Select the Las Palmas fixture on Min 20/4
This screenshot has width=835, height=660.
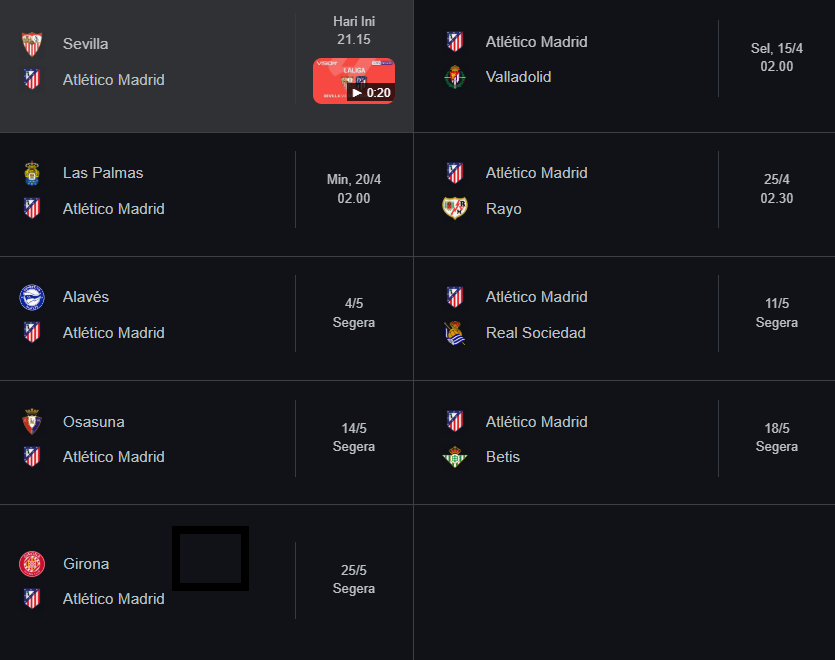pos(207,194)
